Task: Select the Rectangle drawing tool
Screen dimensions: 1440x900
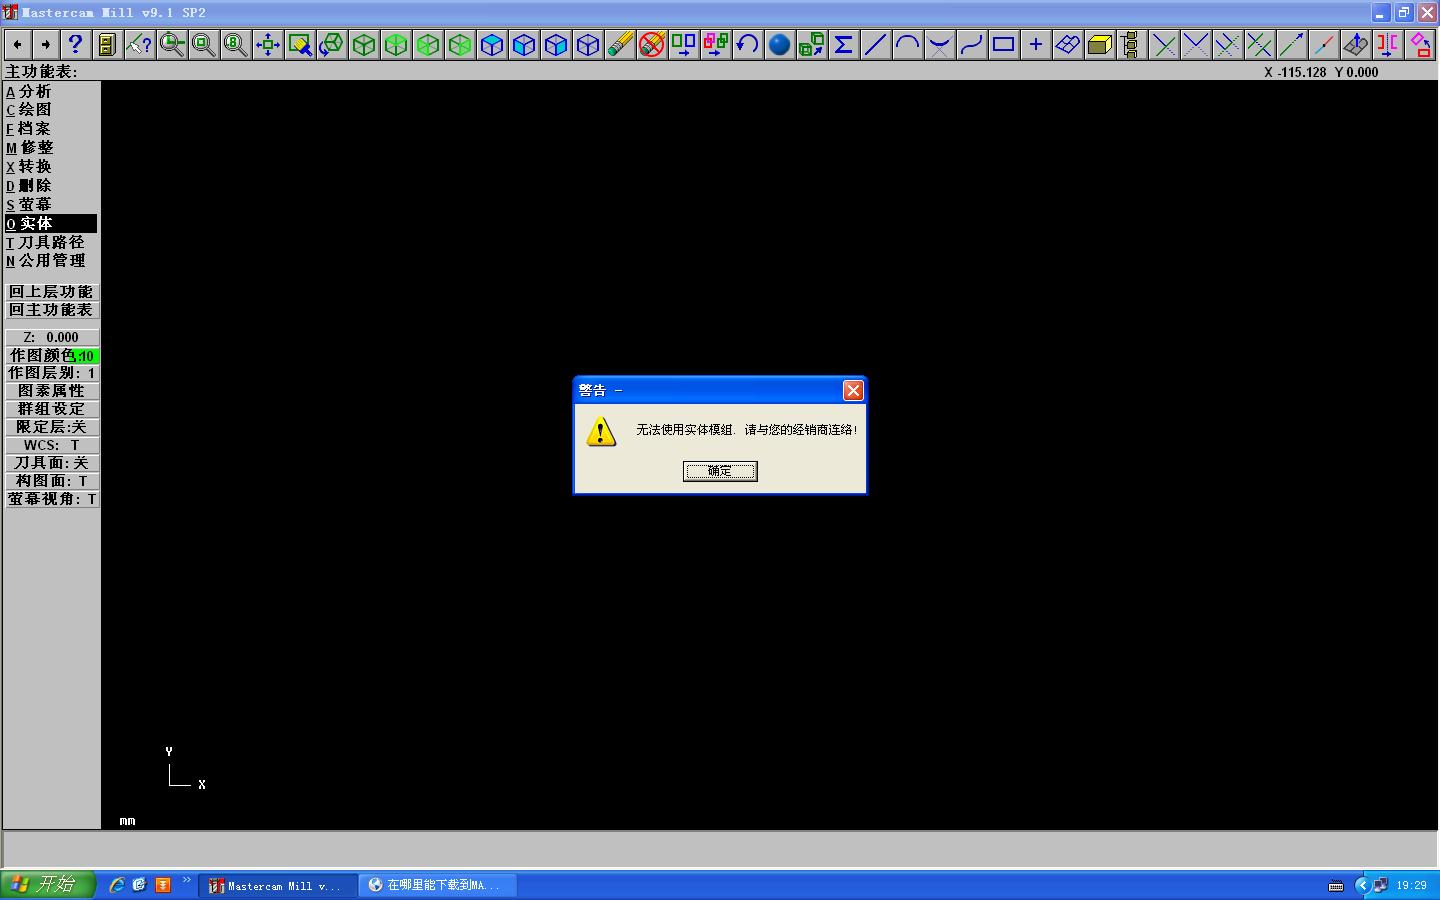Action: [x=1004, y=44]
